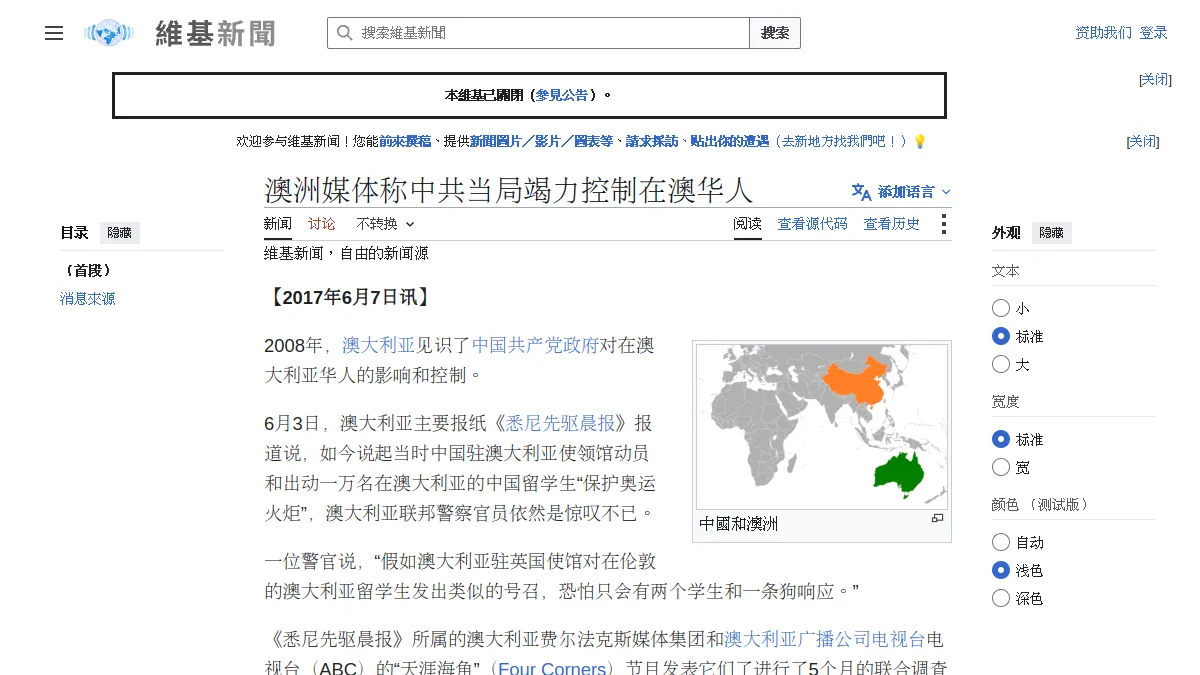This screenshot has width=1200, height=675.
Task: Select automatic color 自动 option
Action: click(x=1001, y=542)
